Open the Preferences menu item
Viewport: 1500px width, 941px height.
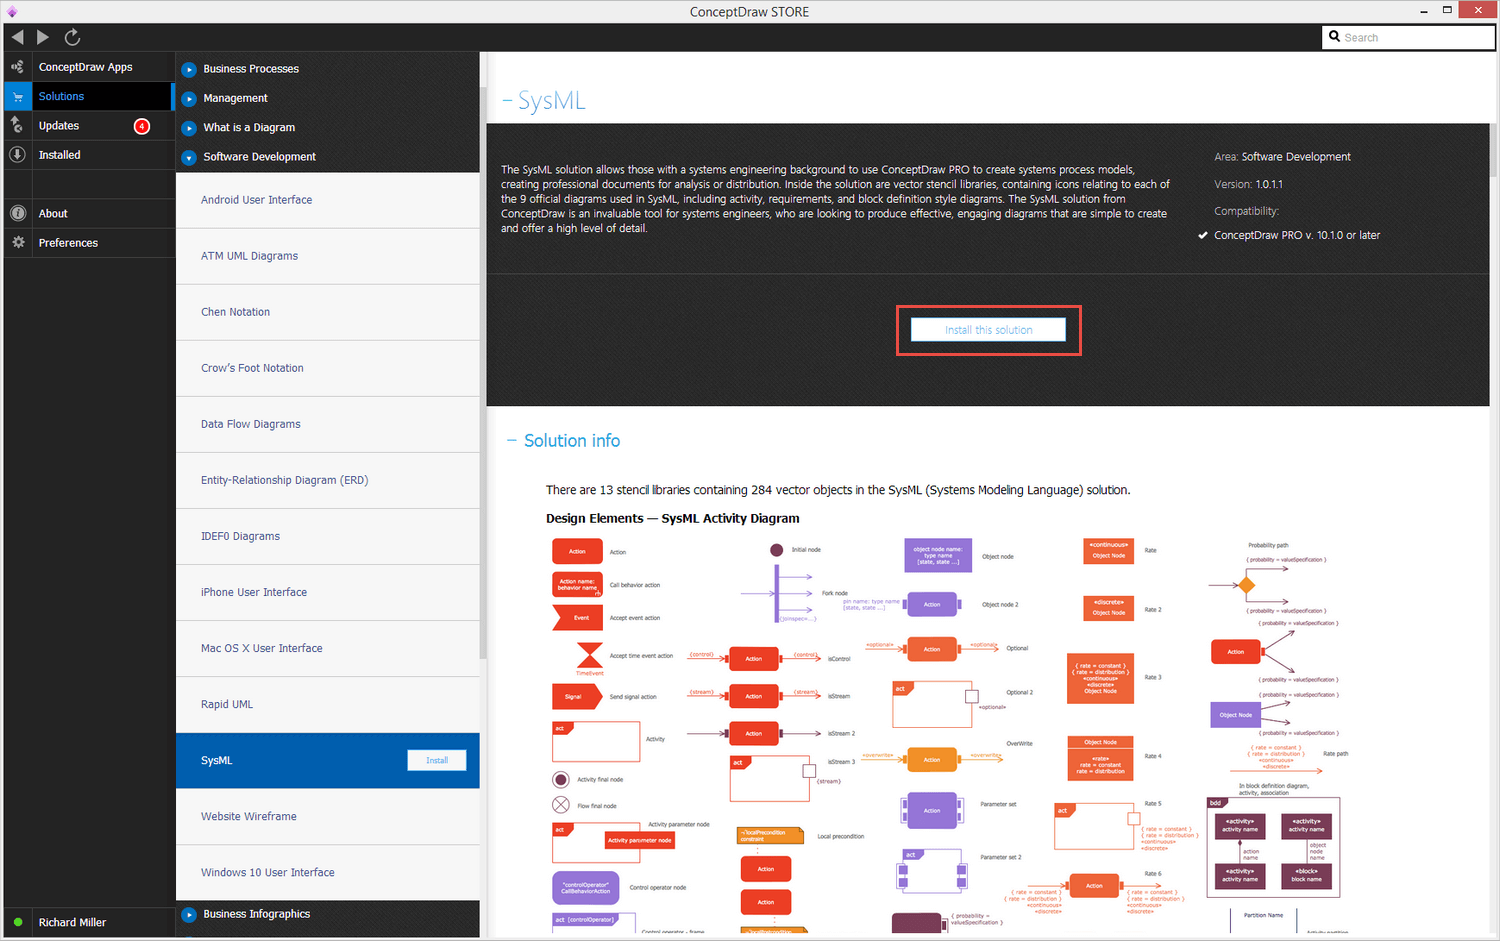[68, 242]
